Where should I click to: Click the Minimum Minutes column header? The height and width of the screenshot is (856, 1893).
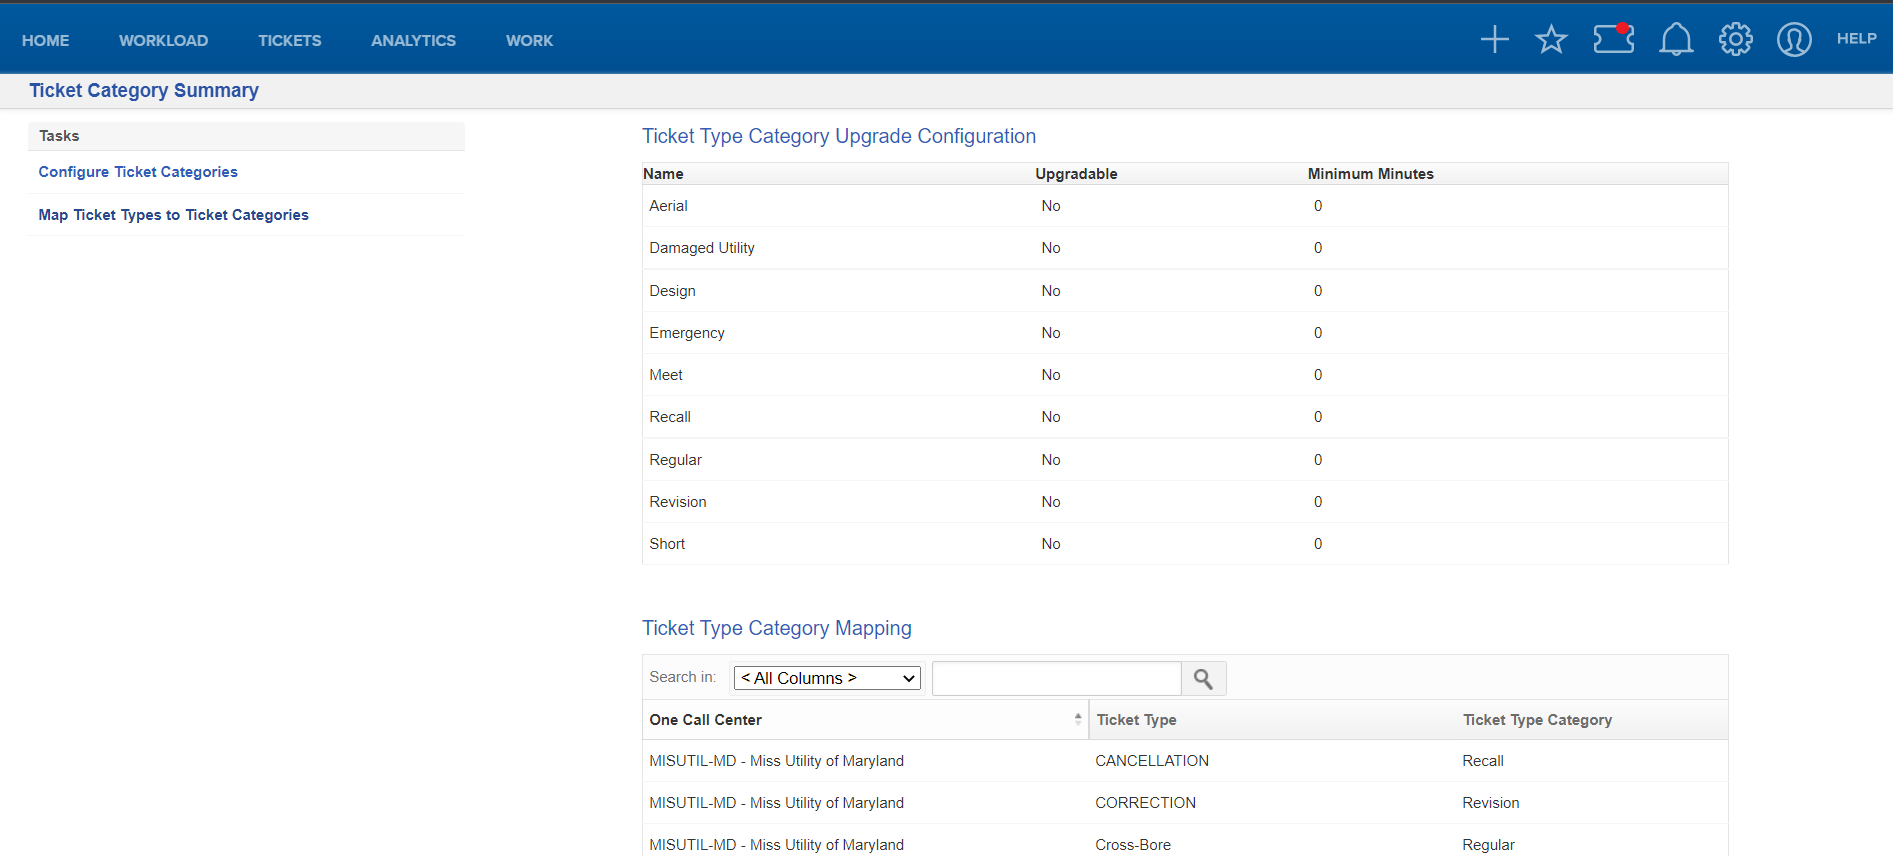pos(1370,174)
